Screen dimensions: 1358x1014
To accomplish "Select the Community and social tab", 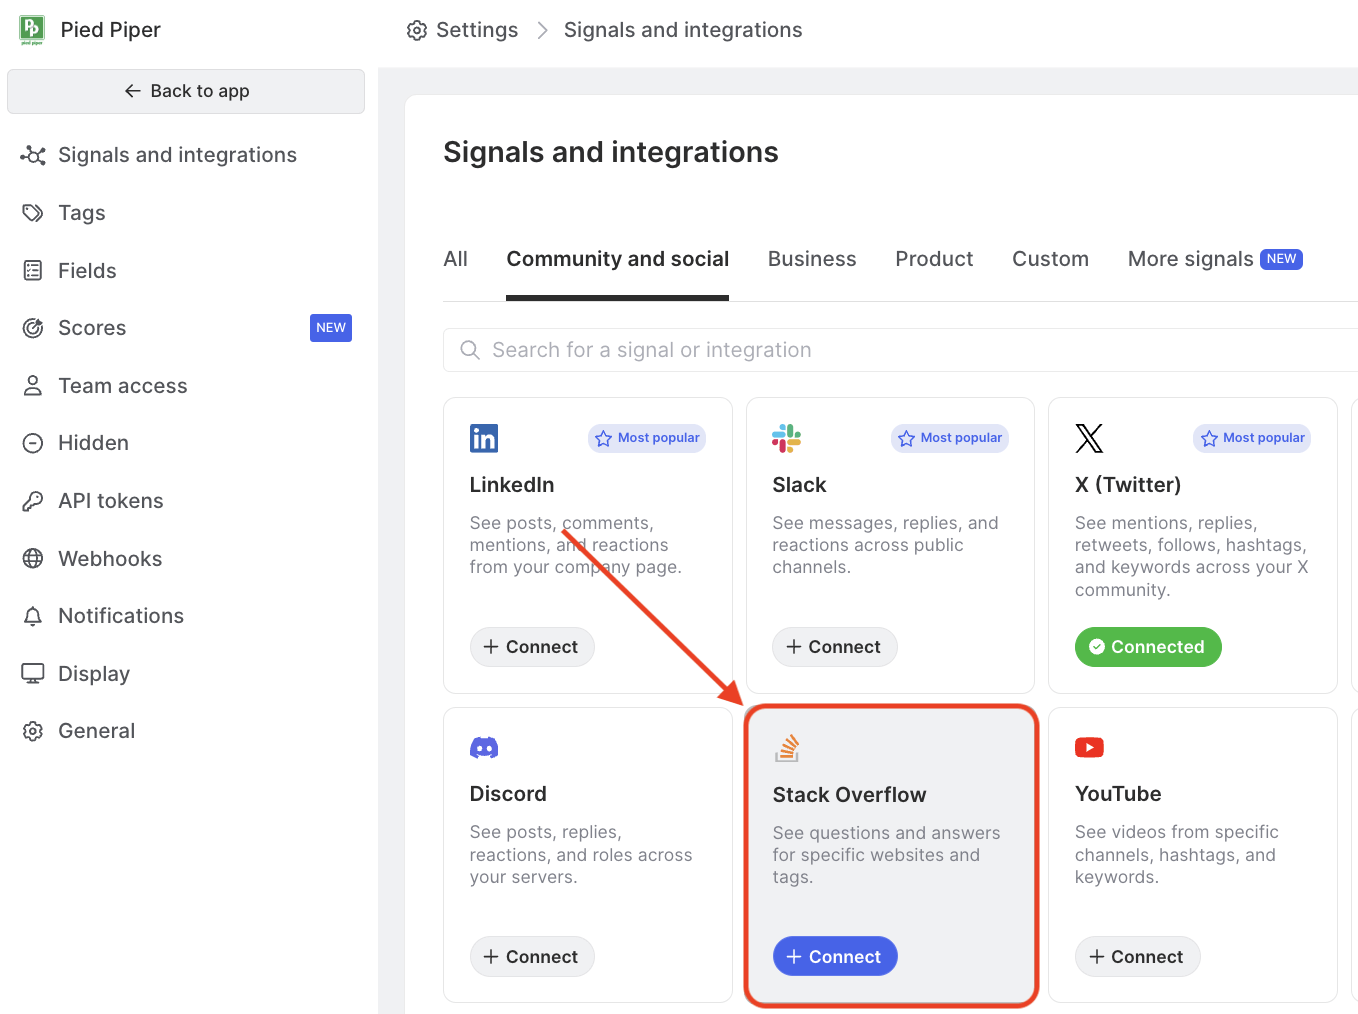I will [618, 259].
